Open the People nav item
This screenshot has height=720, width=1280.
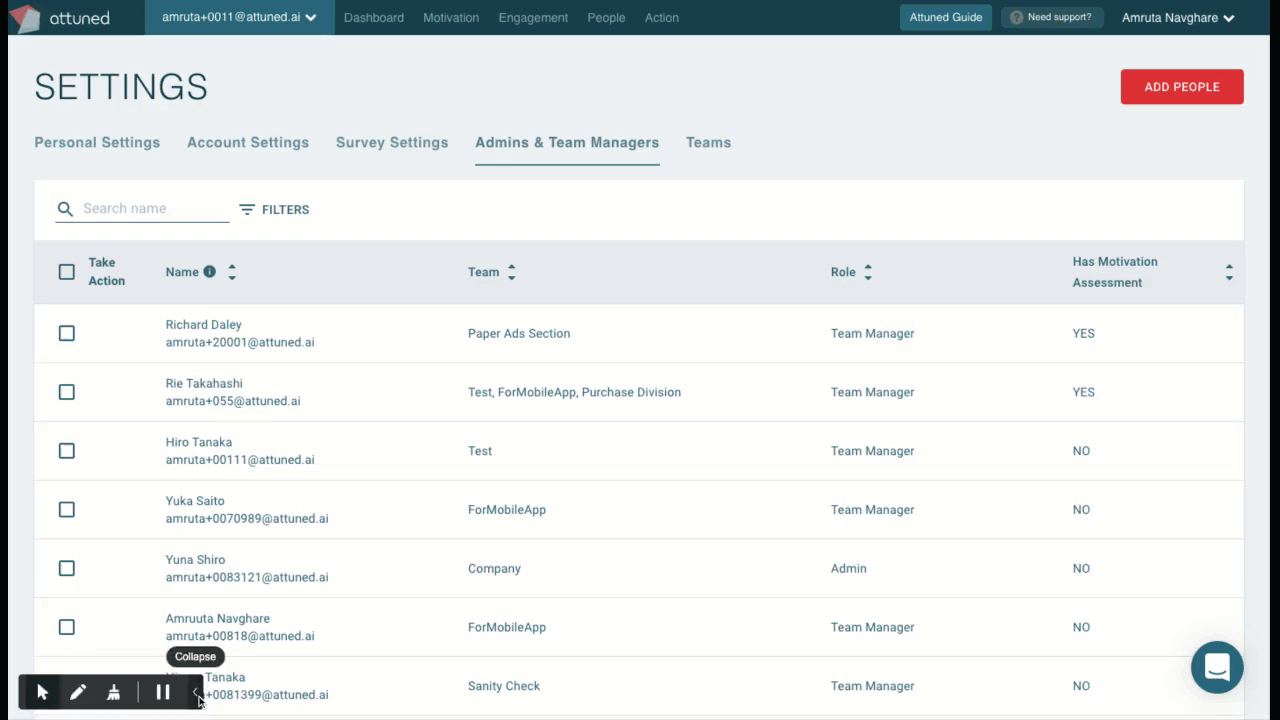tap(606, 18)
